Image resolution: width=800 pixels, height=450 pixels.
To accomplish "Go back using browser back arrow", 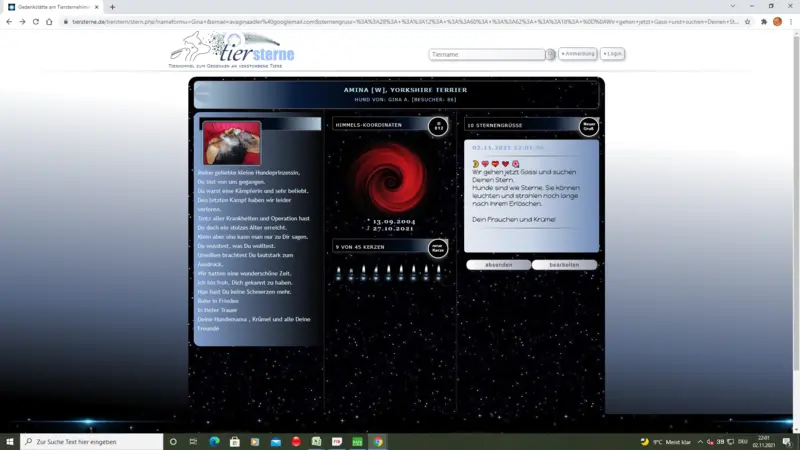I will click(8, 21).
